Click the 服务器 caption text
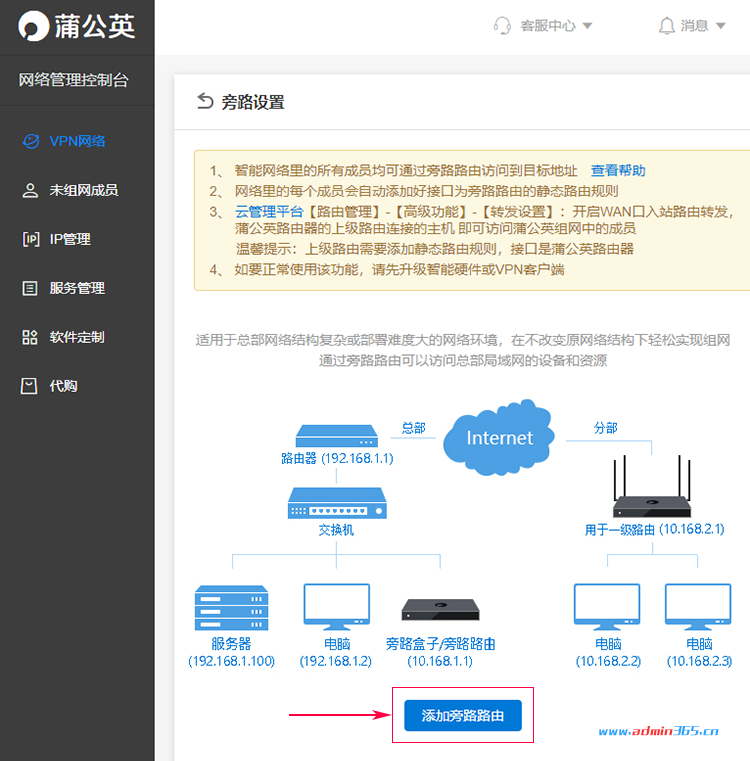The height and width of the screenshot is (761, 750). pos(231,644)
